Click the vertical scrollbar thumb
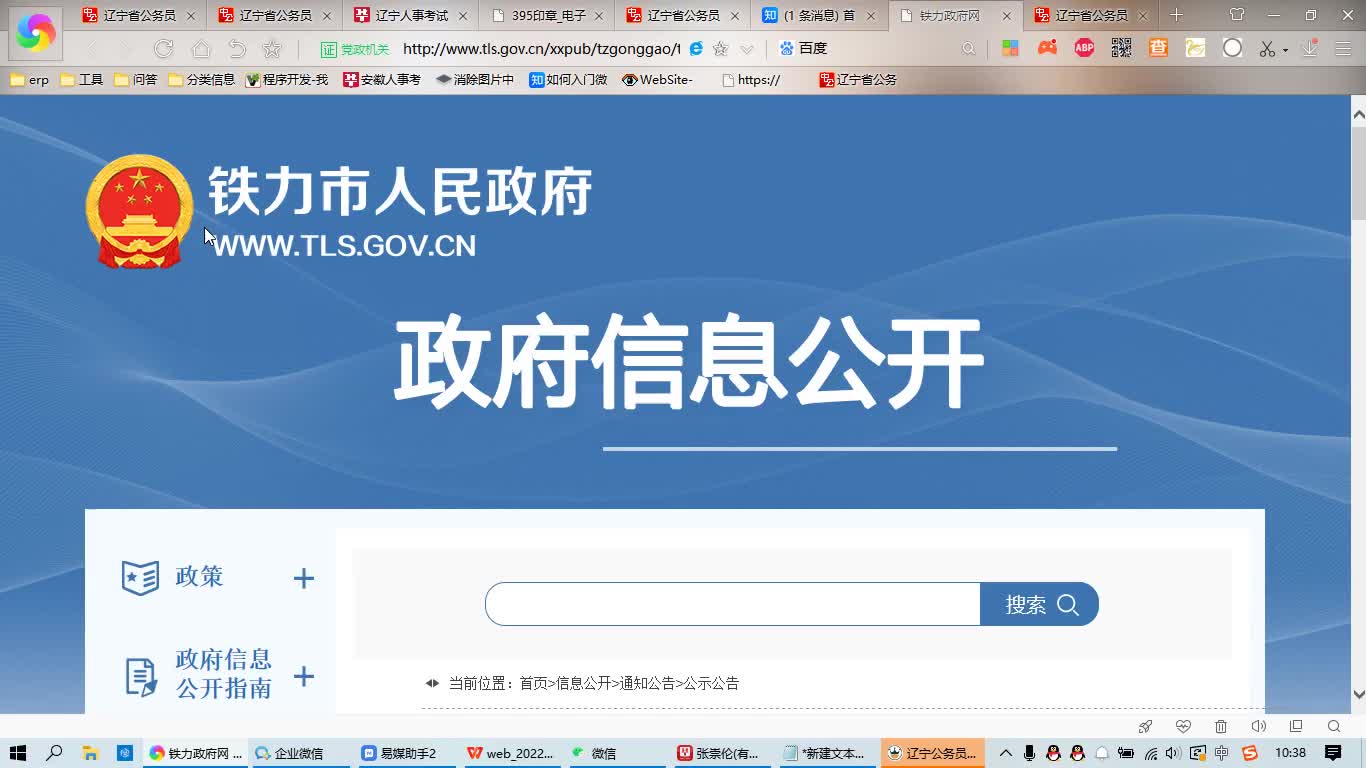This screenshot has height=768, width=1366. [1358, 172]
